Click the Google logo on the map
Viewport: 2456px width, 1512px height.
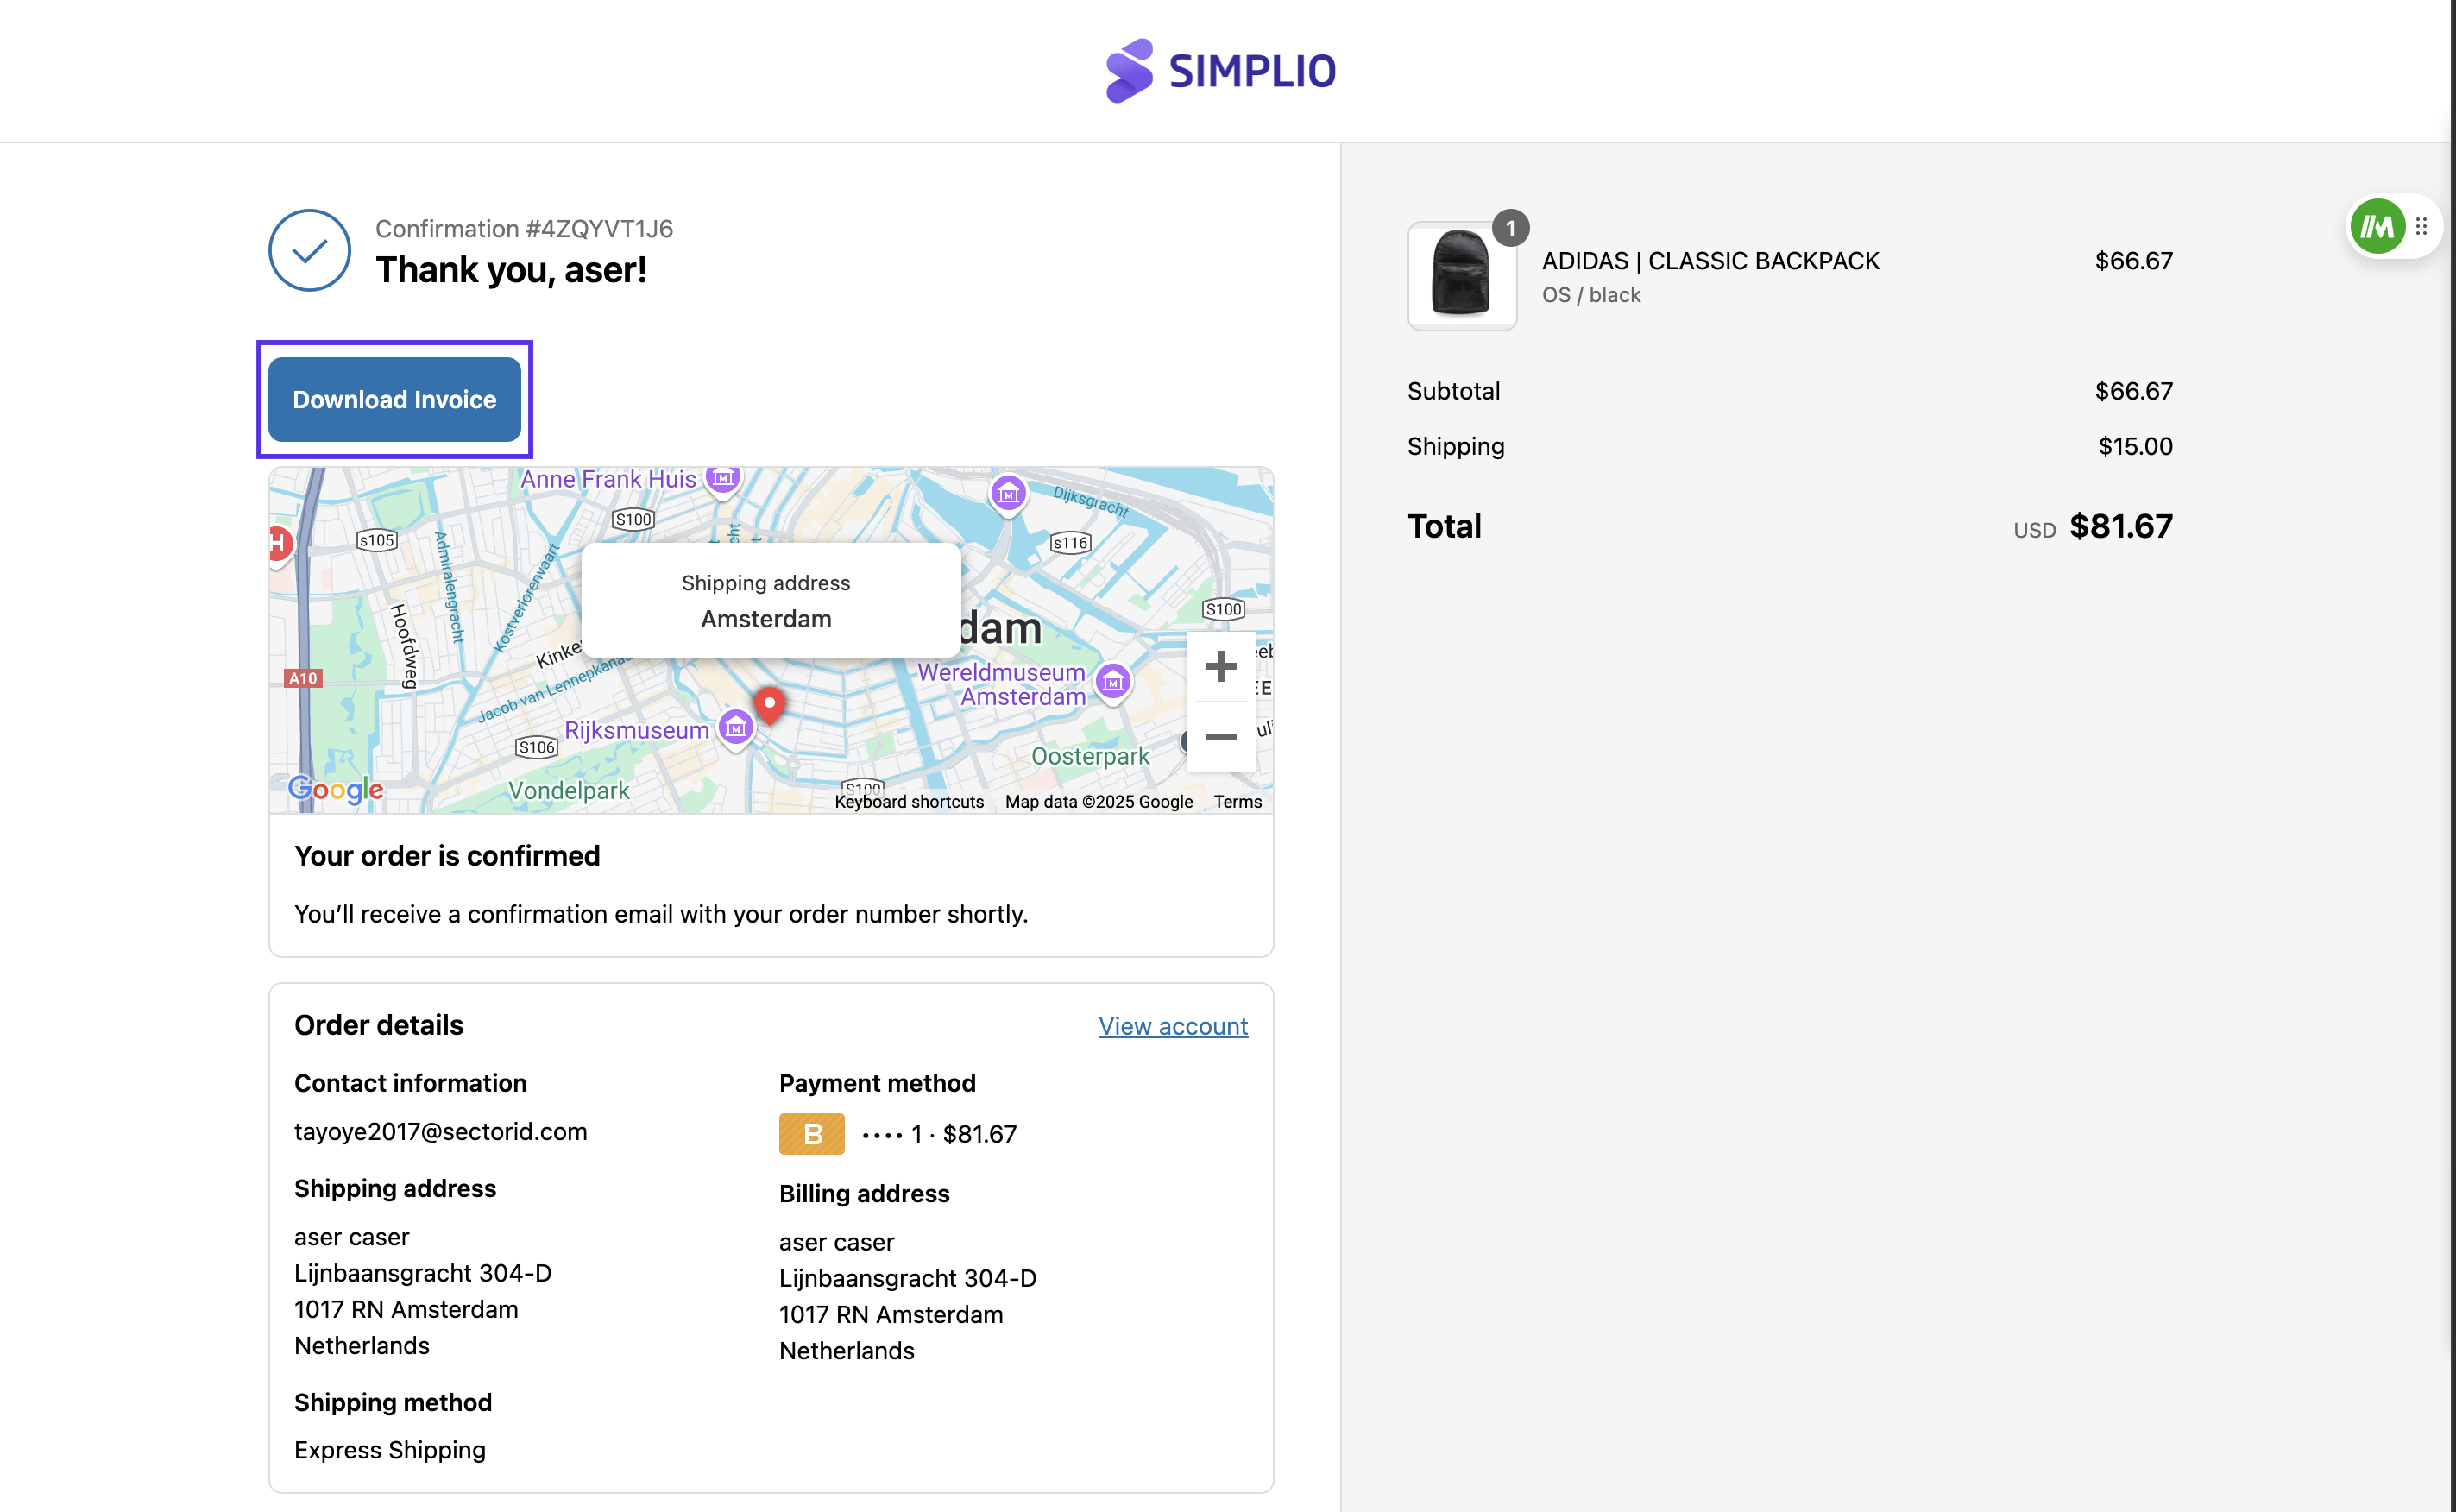point(336,789)
